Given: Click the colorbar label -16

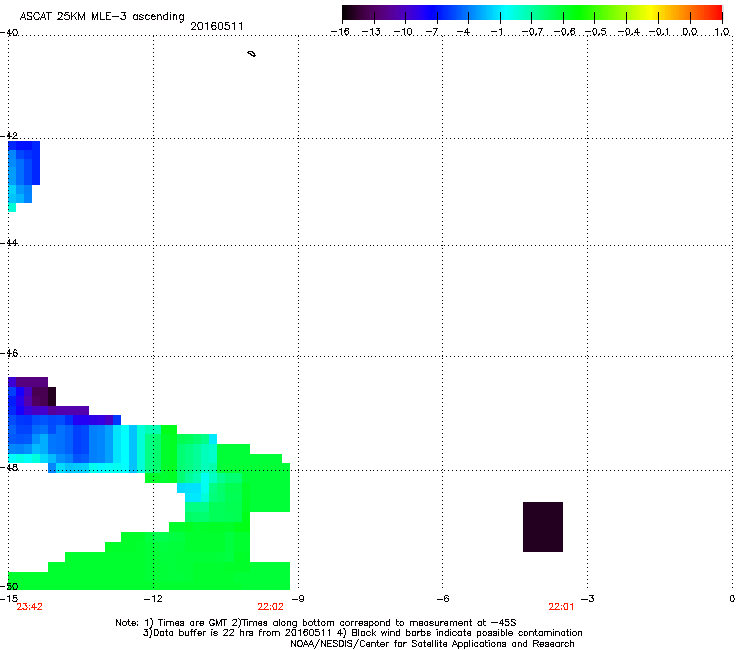Looking at the screenshot, I should [340, 32].
